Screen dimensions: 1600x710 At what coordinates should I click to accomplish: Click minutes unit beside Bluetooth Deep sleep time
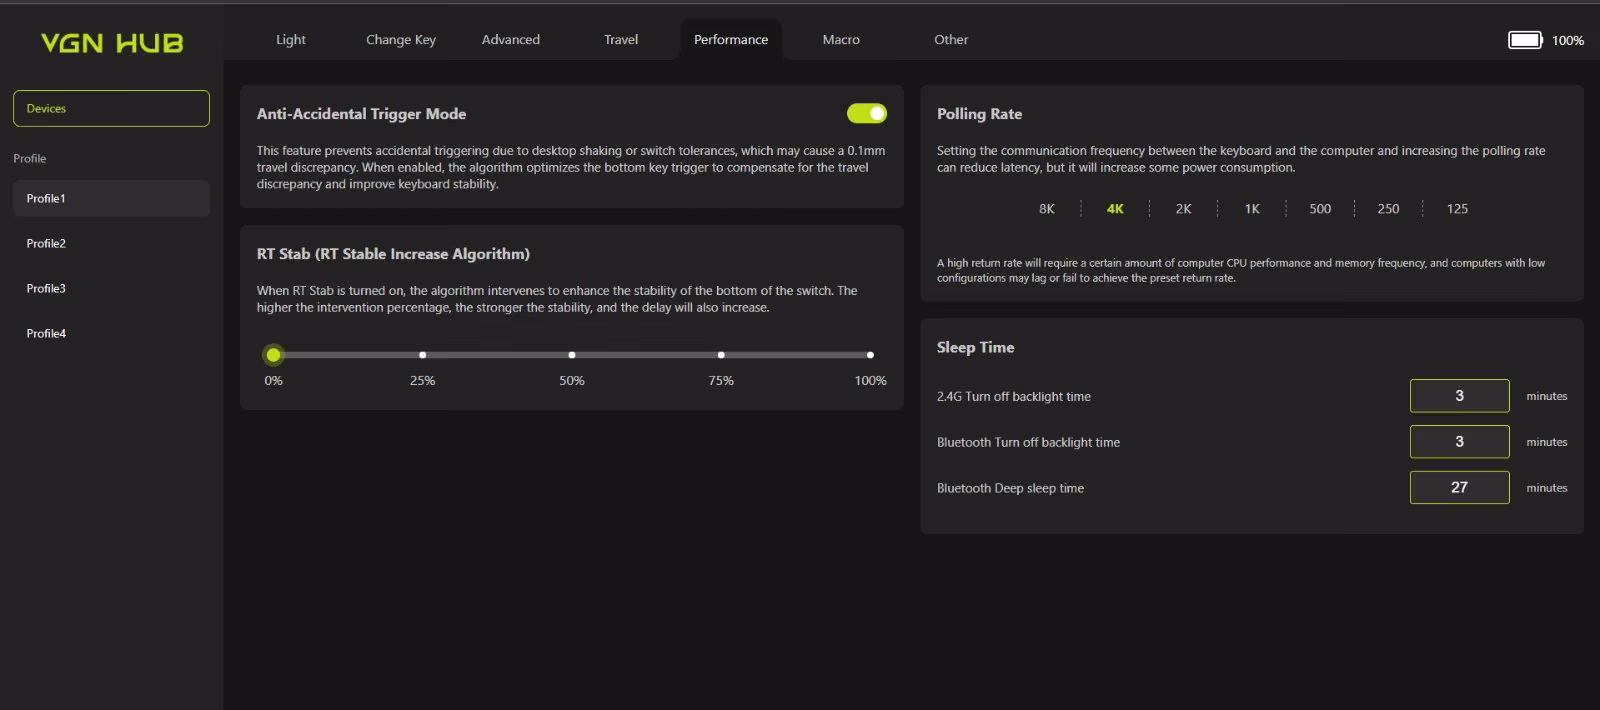coord(1547,488)
